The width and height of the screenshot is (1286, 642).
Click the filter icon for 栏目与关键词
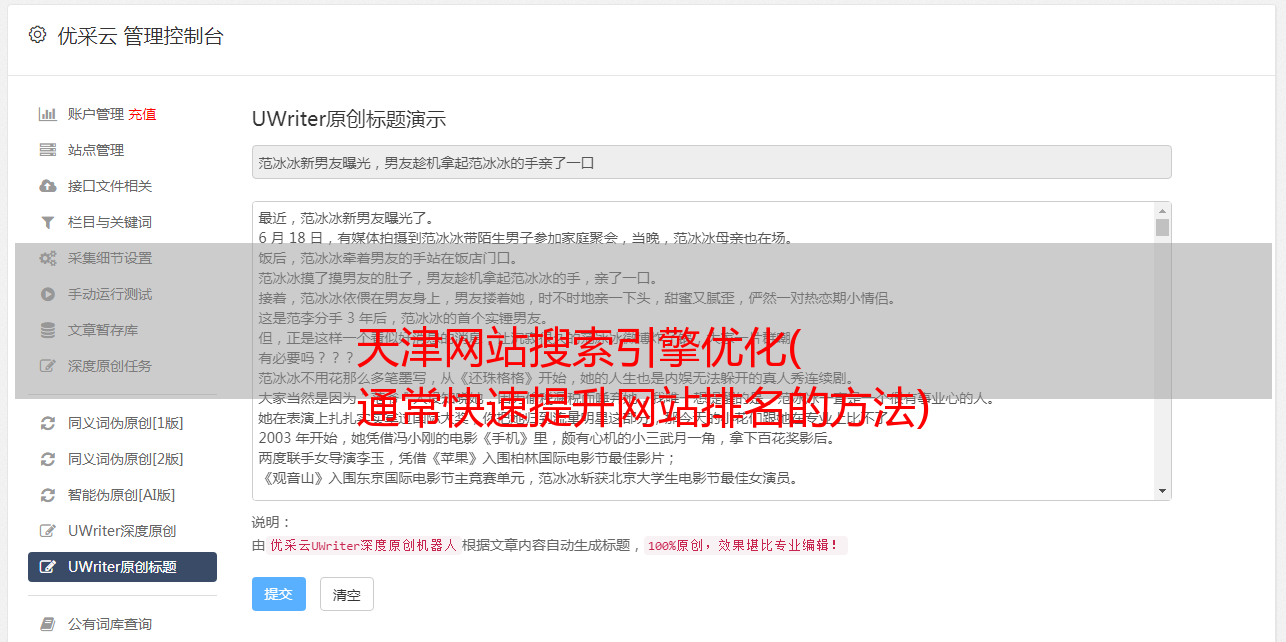(x=47, y=222)
